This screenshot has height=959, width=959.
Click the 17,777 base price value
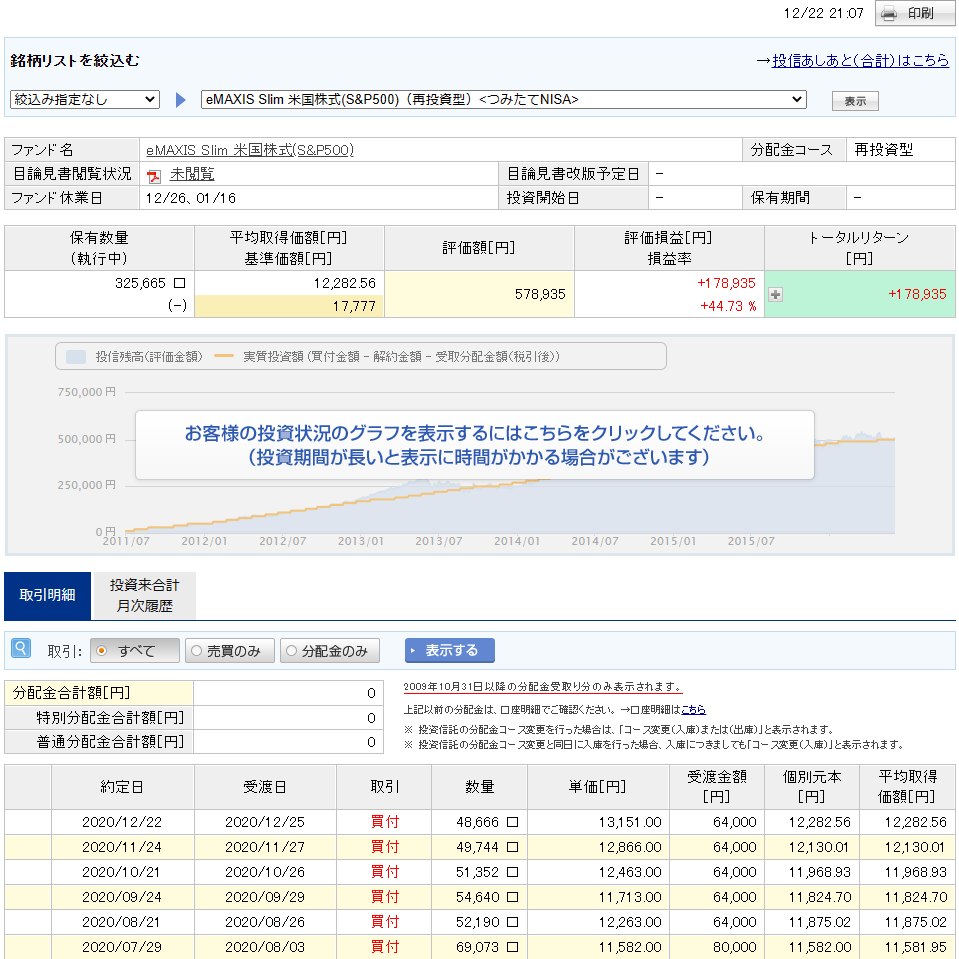click(x=354, y=306)
